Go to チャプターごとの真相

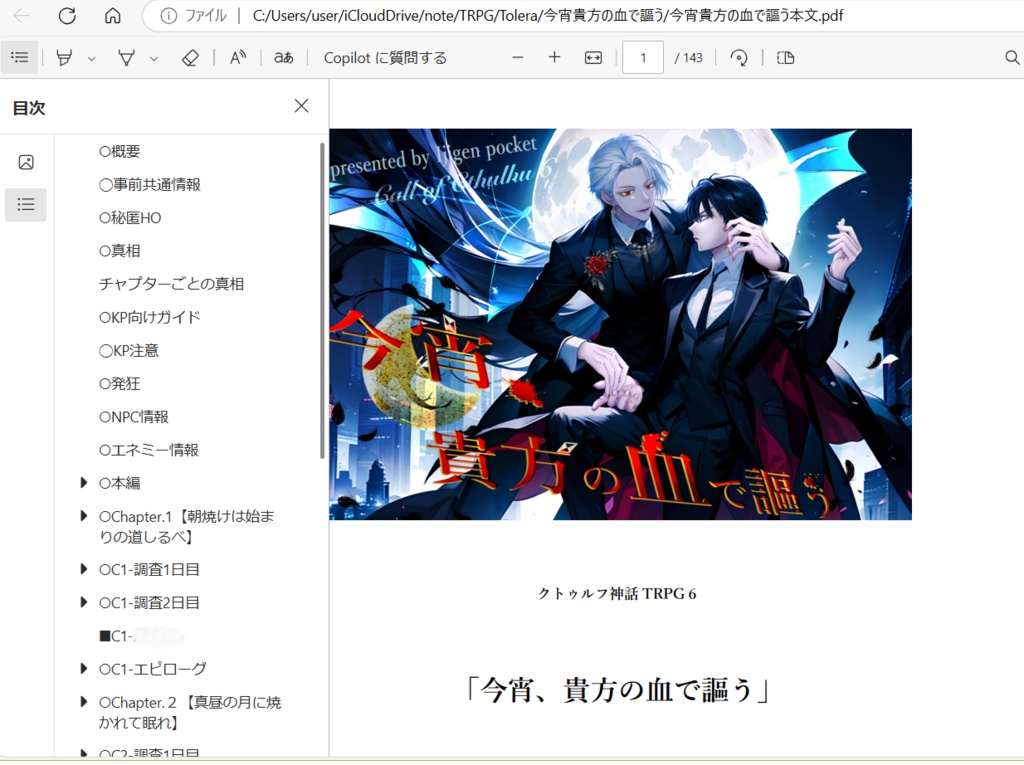pyautogui.click(x=171, y=284)
